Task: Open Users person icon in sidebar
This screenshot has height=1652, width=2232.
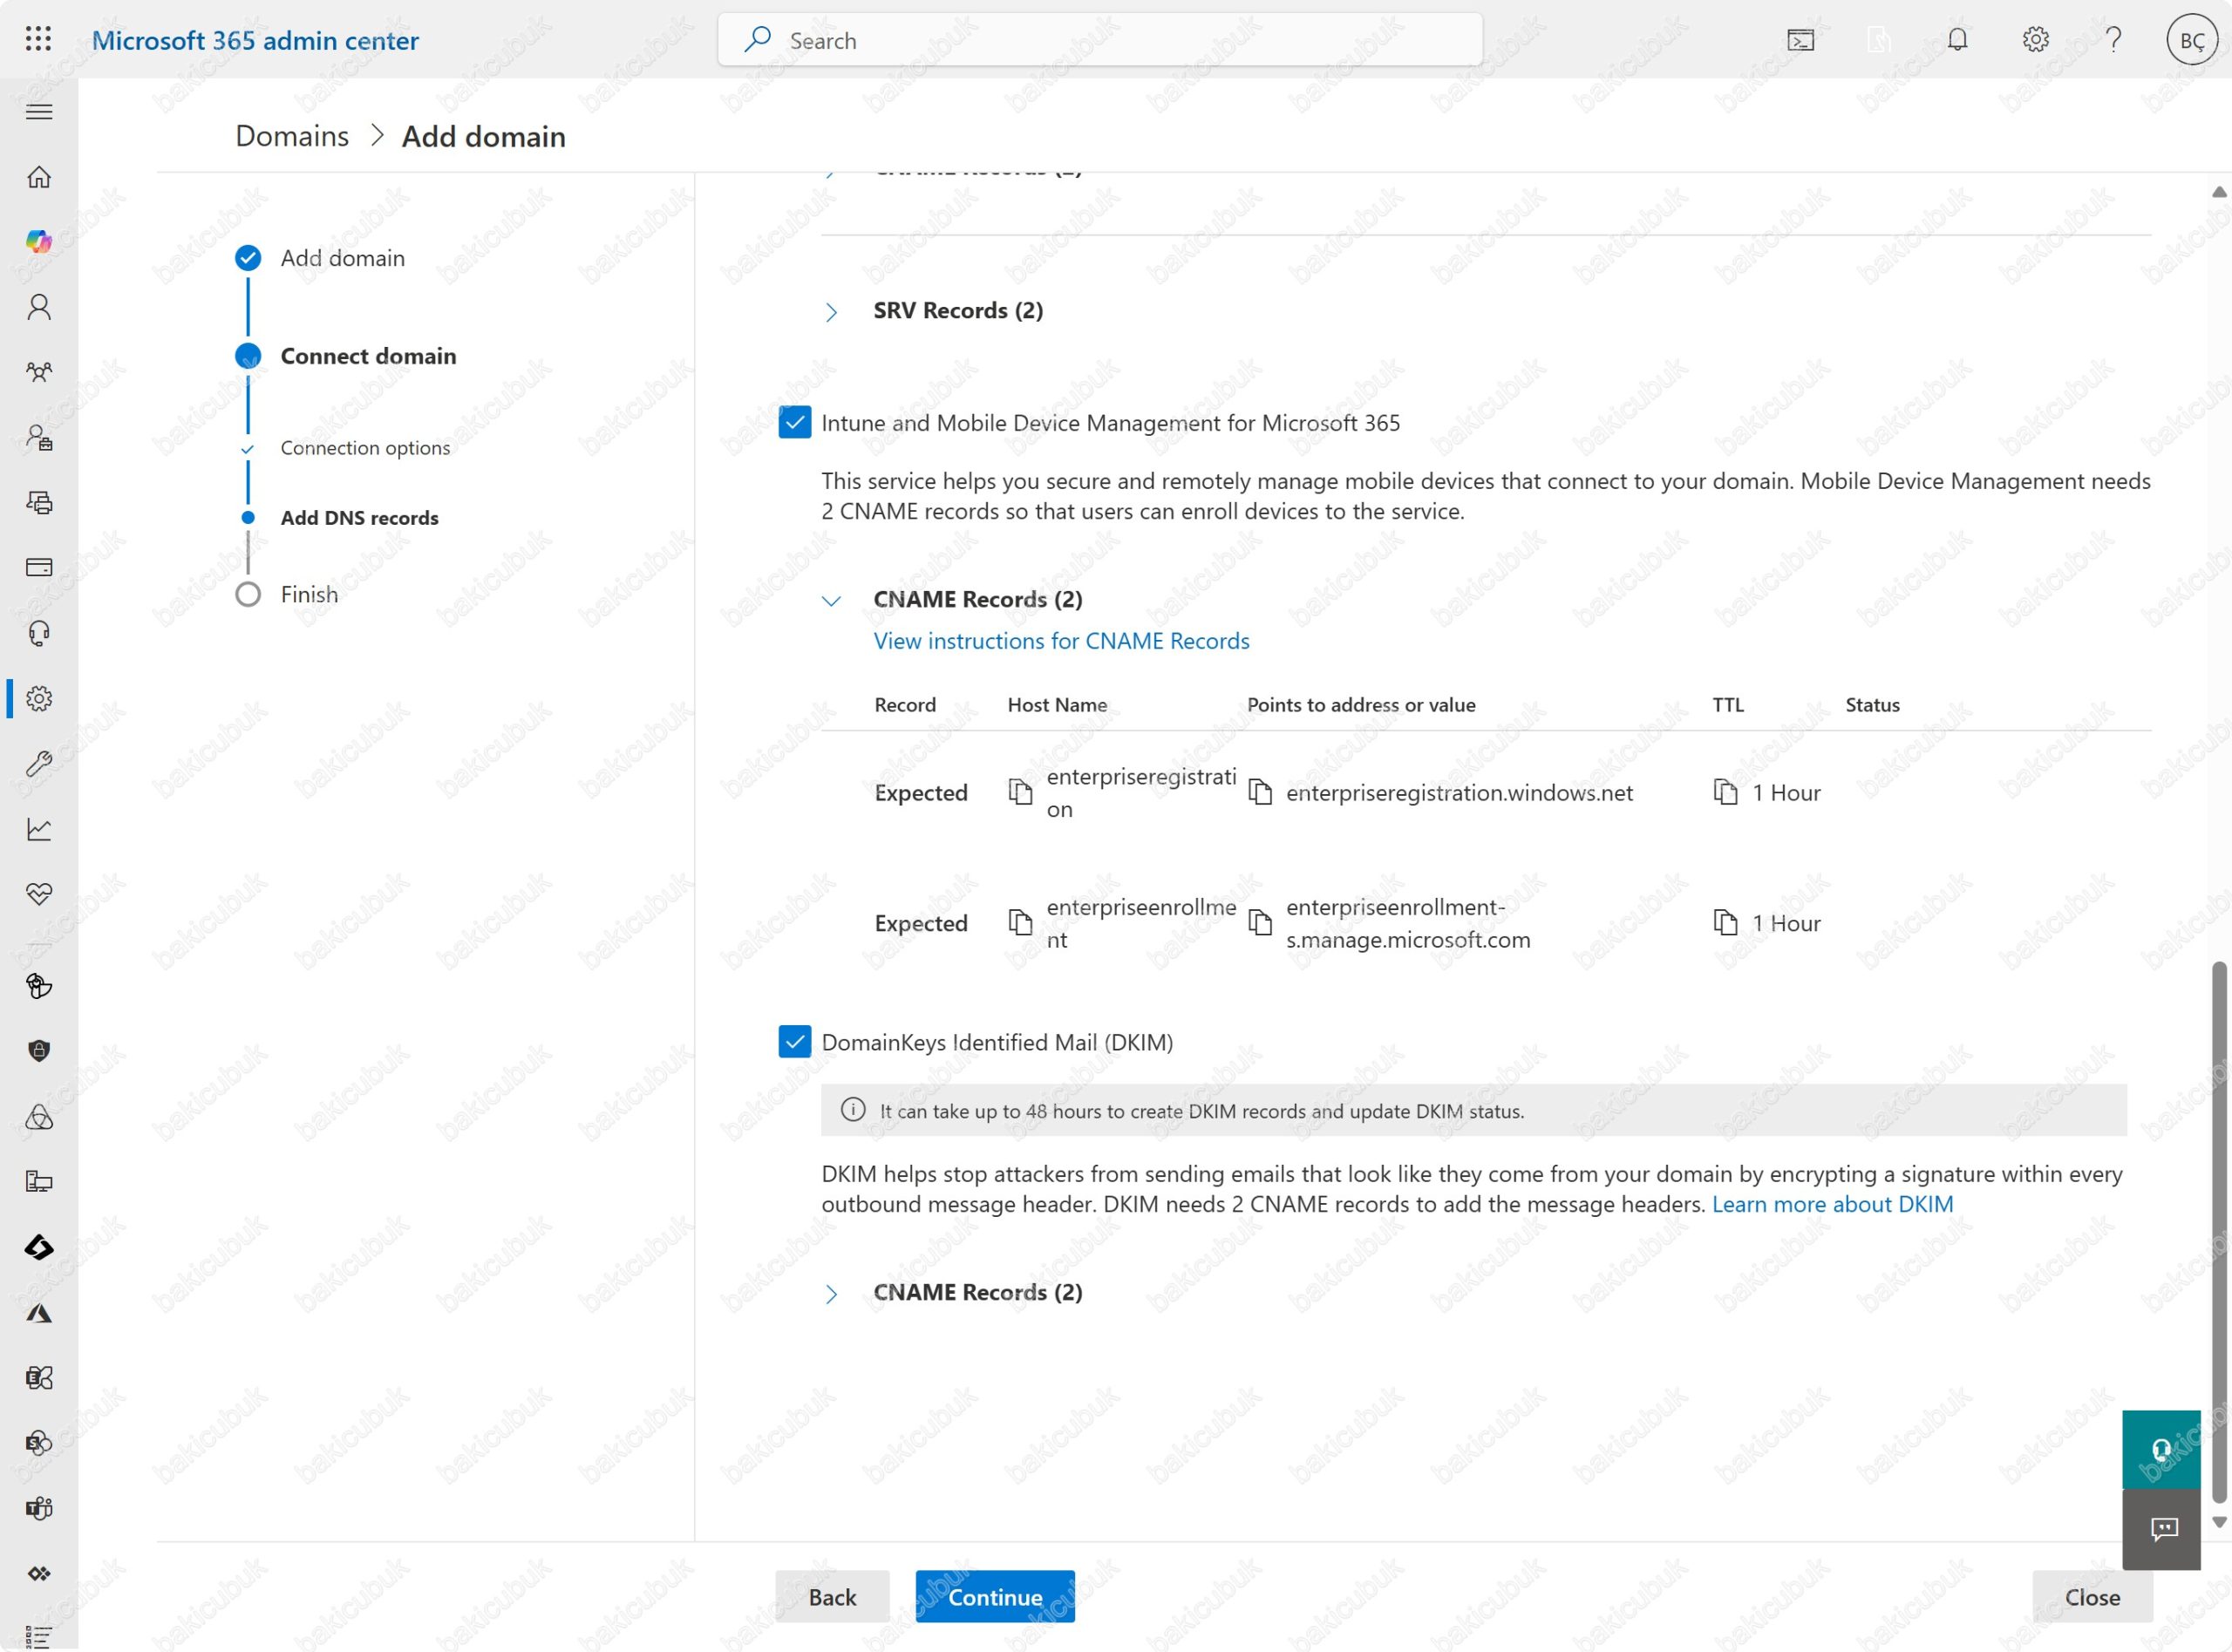Action: [x=39, y=307]
